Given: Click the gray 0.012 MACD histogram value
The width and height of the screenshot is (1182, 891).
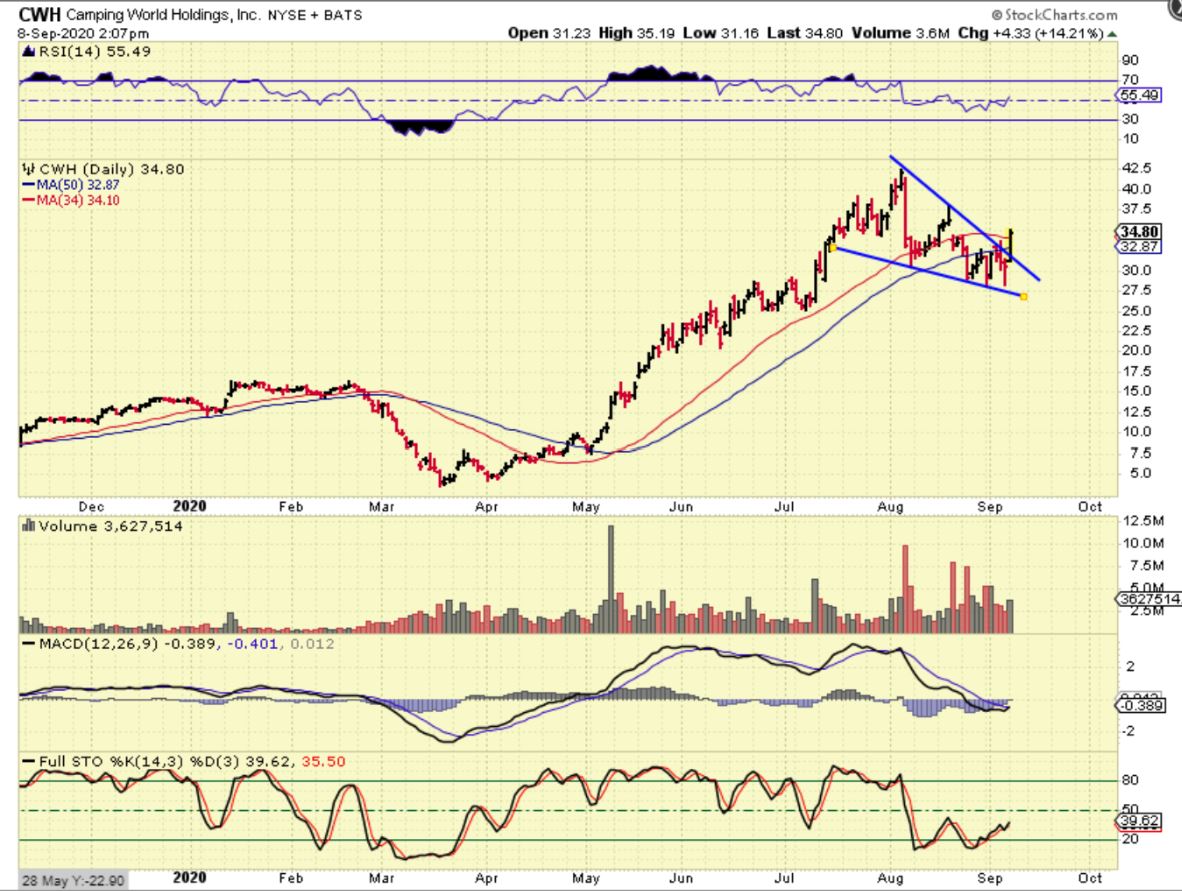Looking at the screenshot, I should 312,644.
